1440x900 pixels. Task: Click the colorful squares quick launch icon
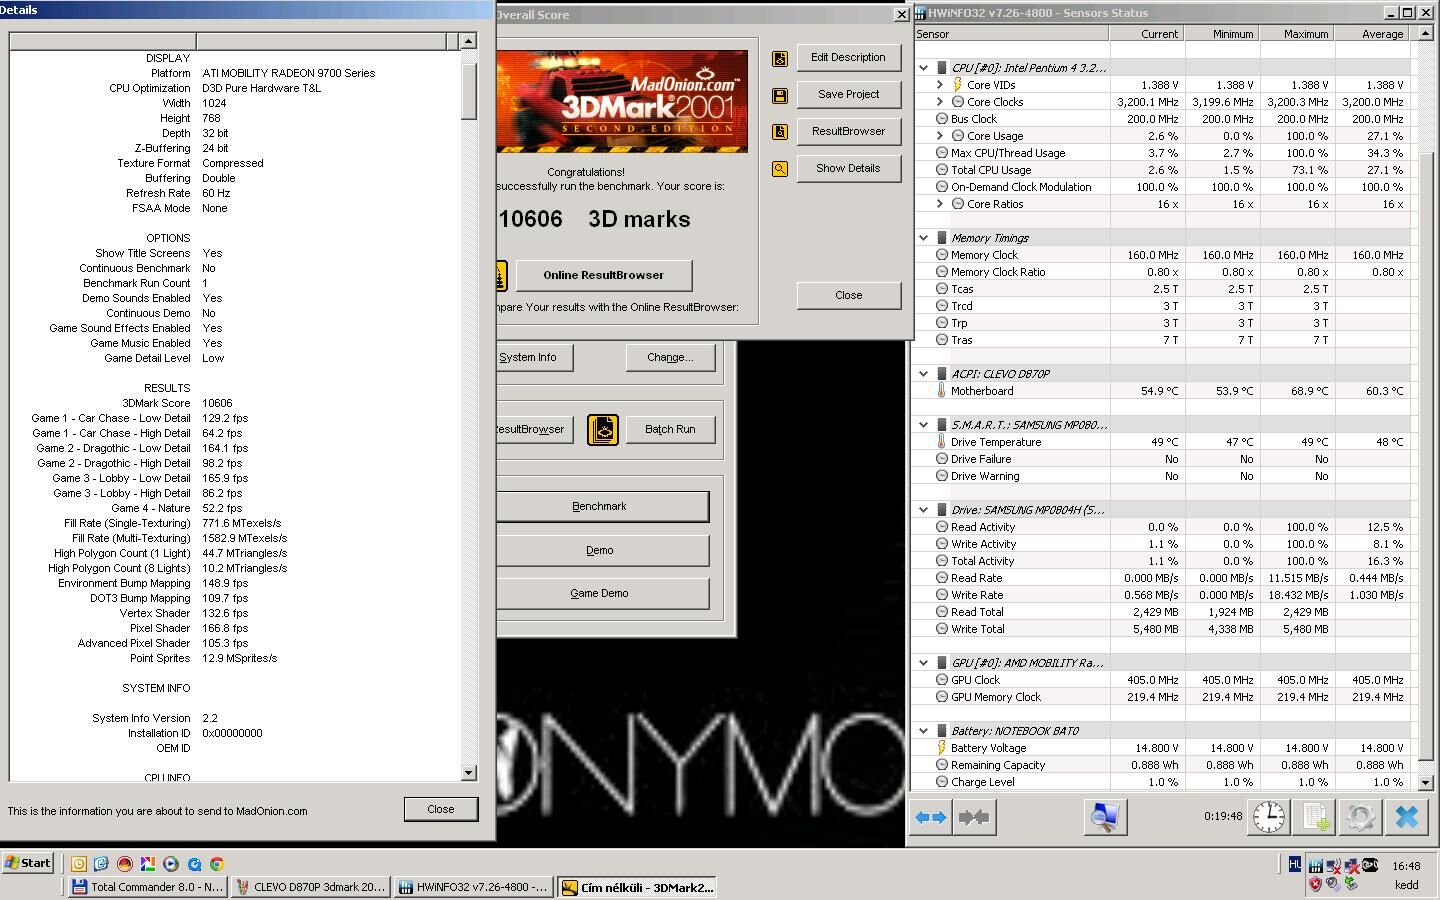pyautogui.click(x=147, y=864)
